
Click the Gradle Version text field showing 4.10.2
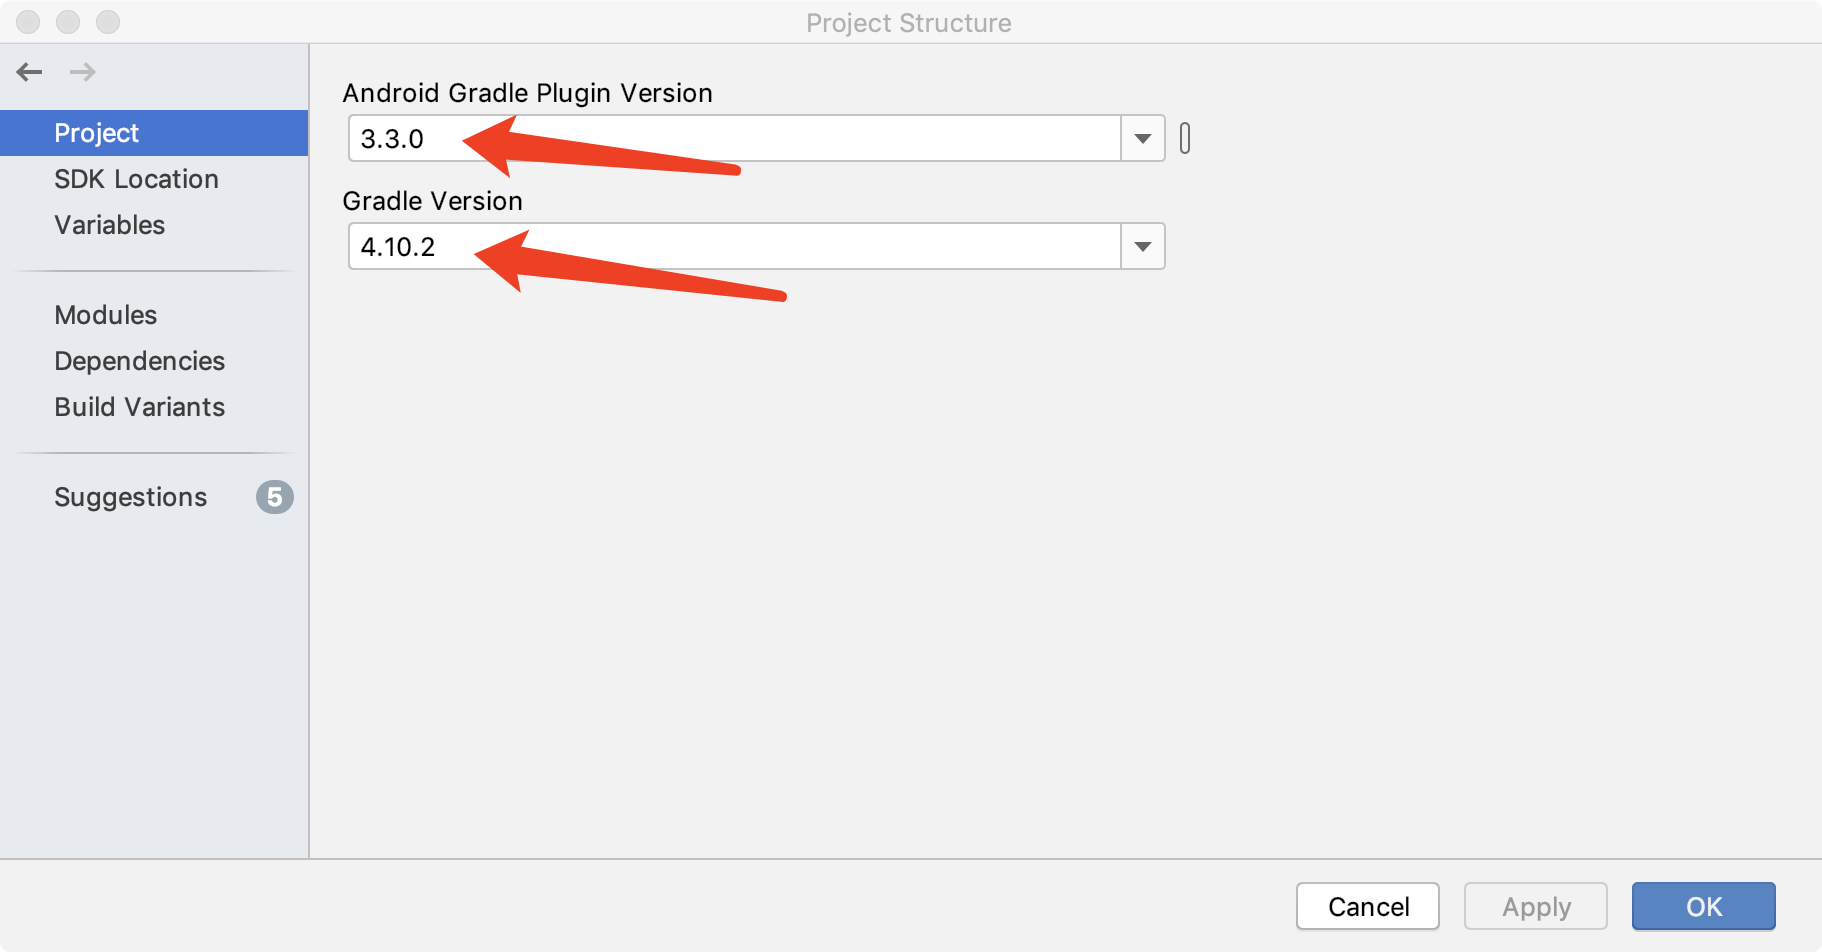[x=735, y=247]
